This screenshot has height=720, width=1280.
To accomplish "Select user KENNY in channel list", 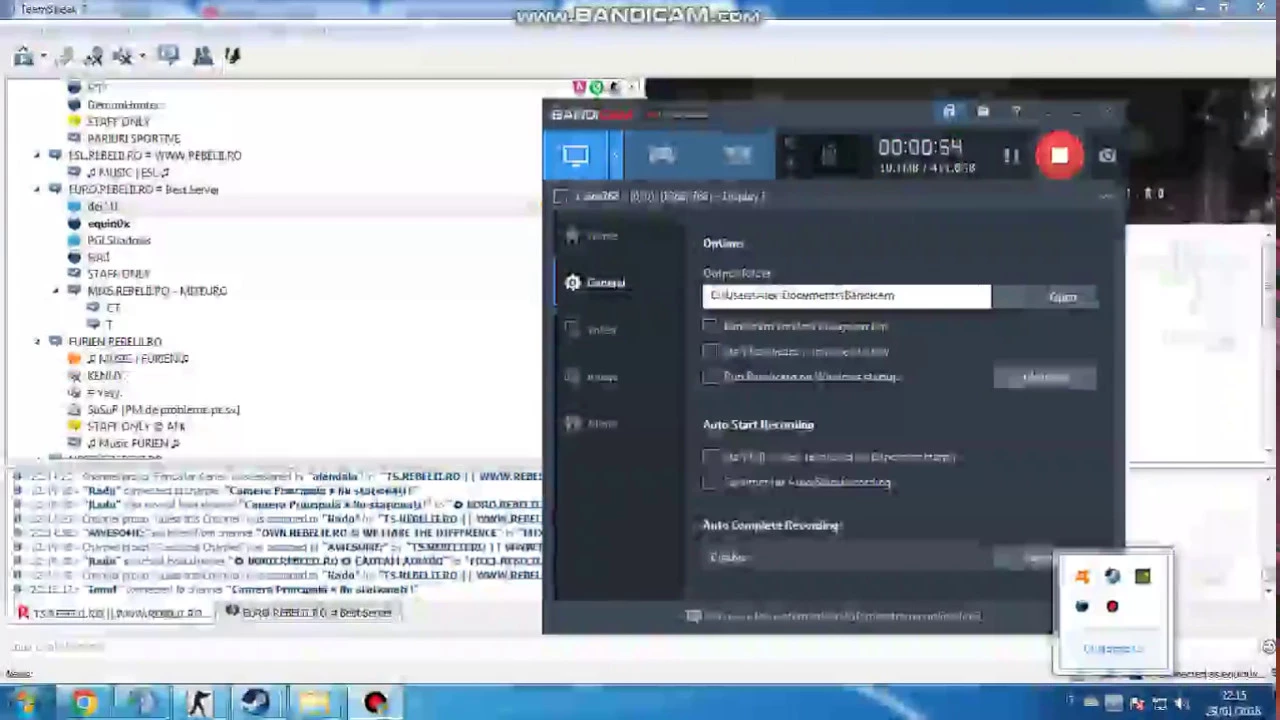I will (104, 376).
